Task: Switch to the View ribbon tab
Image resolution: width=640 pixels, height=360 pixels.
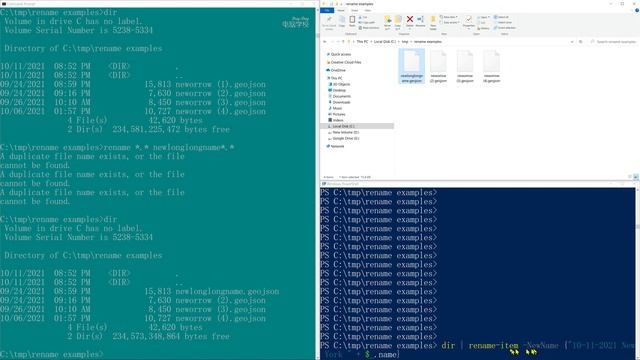Action: point(367,10)
